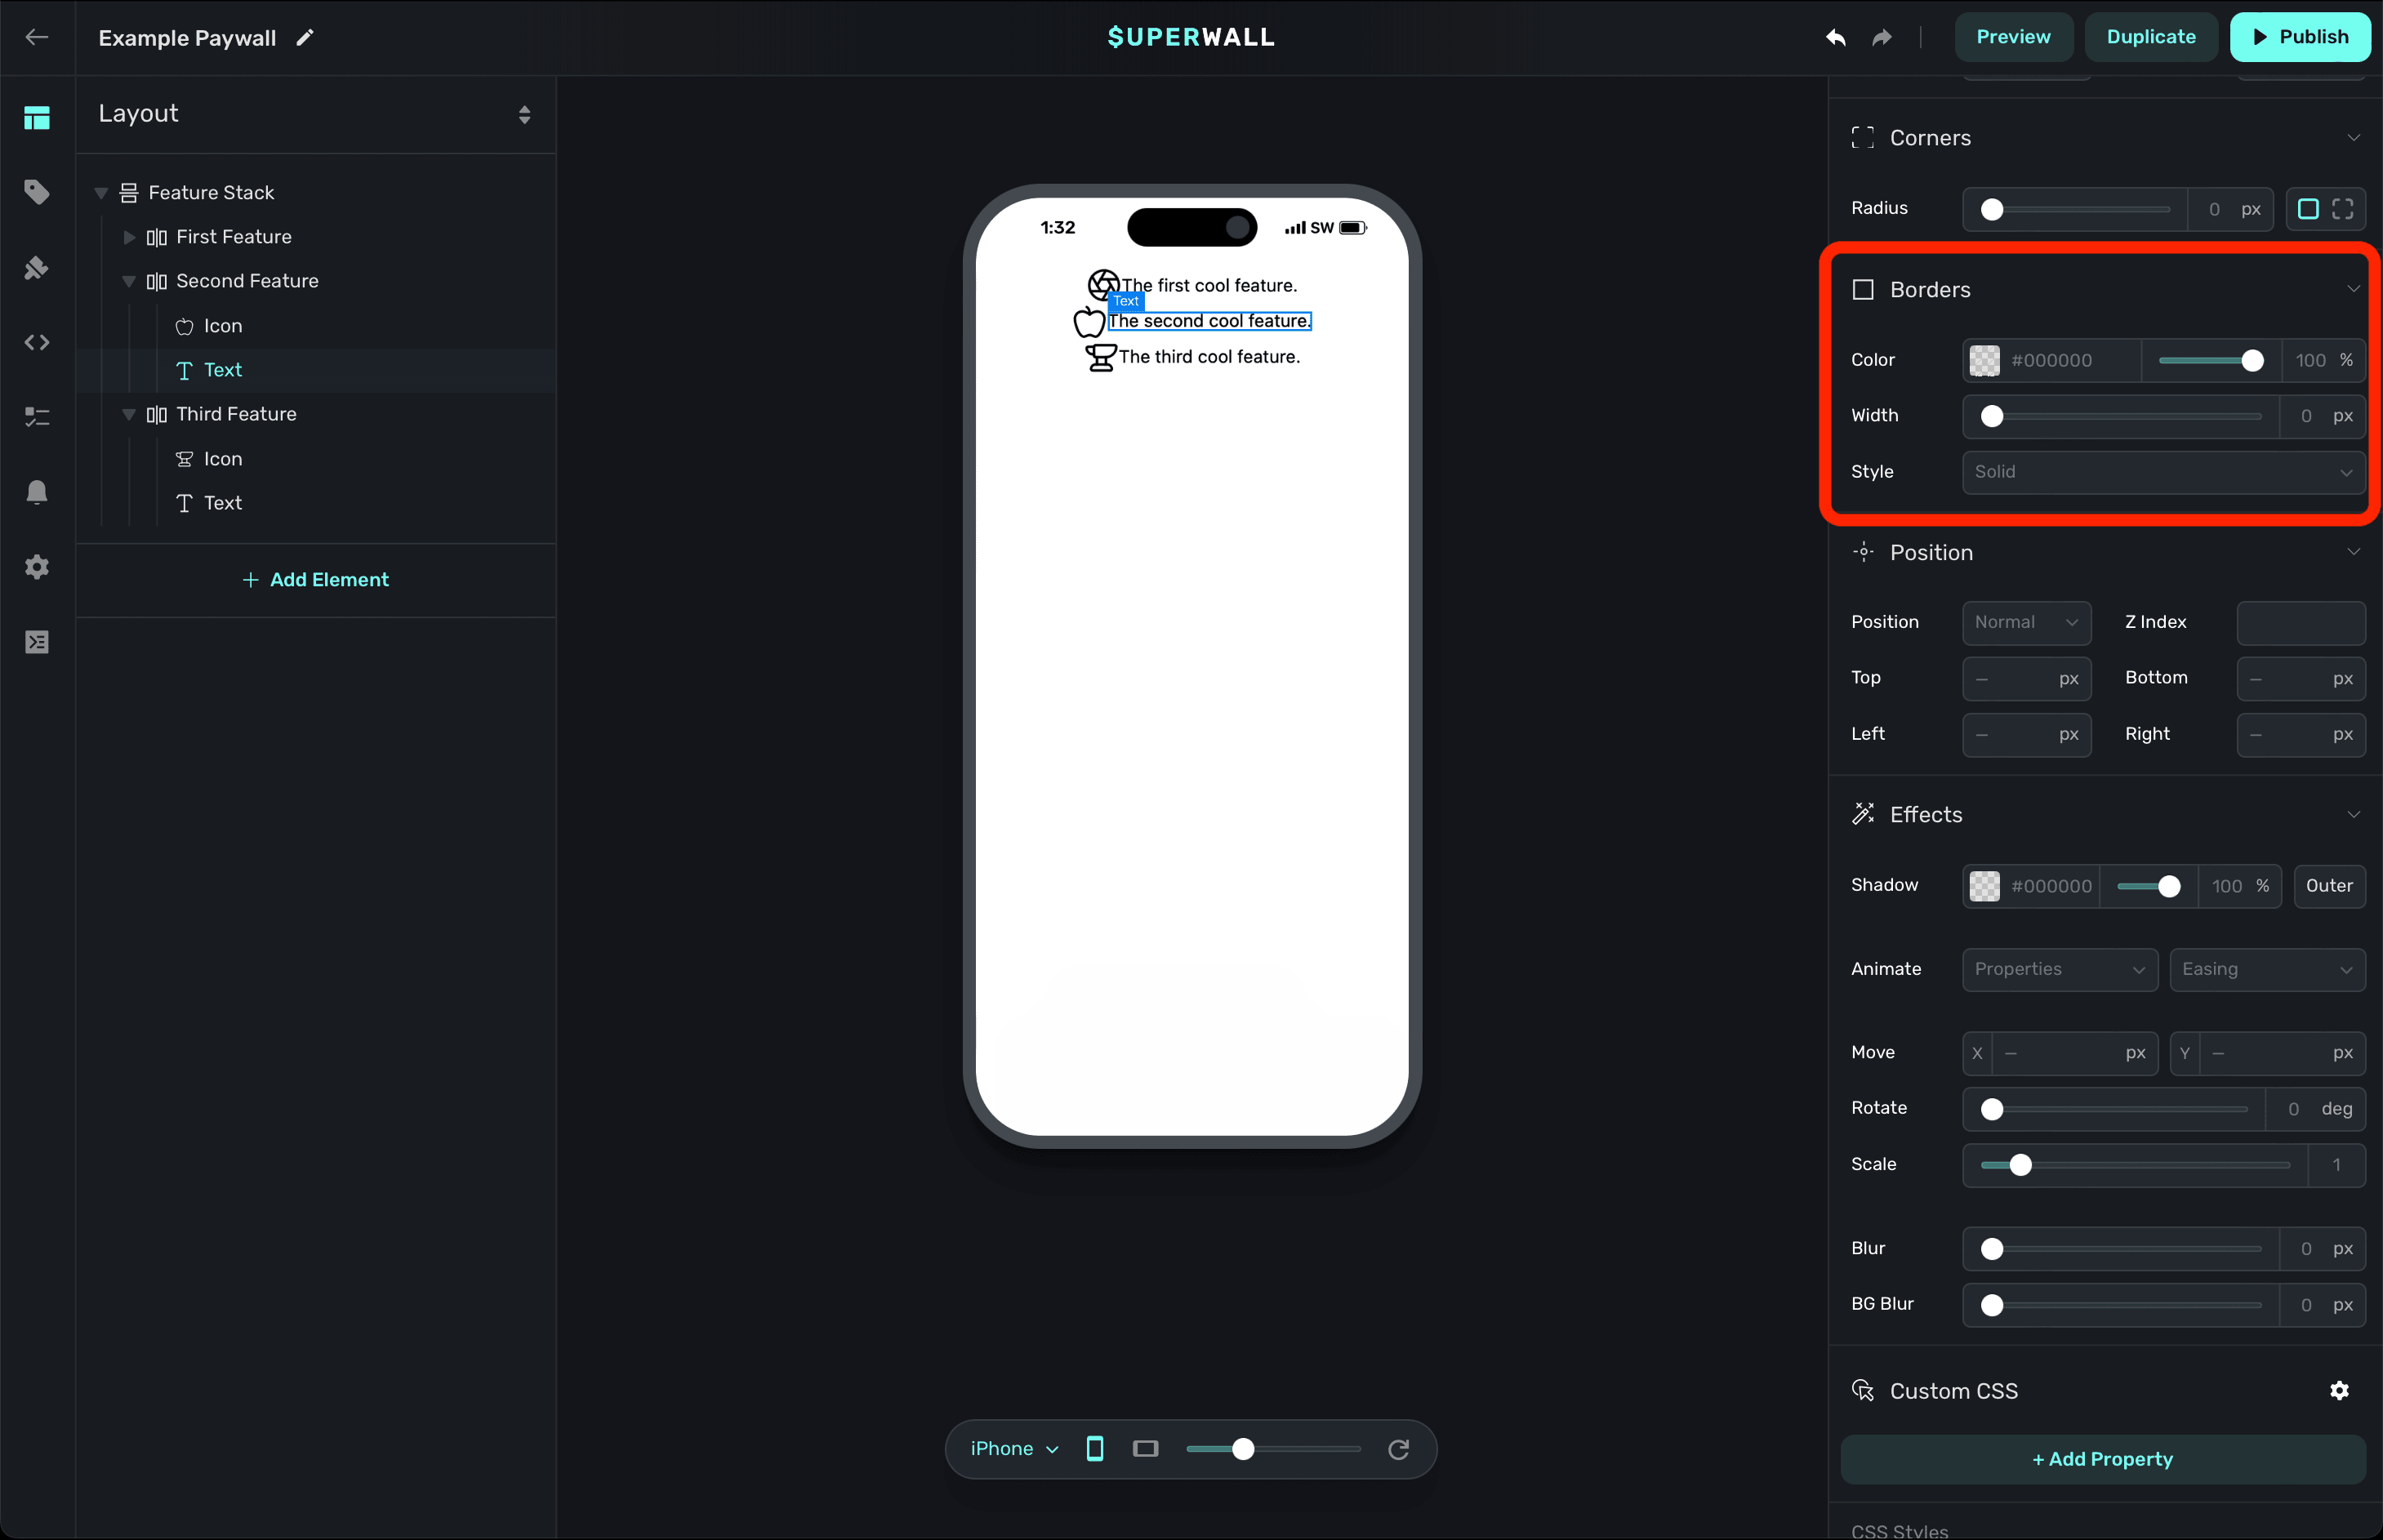Image resolution: width=2383 pixels, height=1540 pixels.
Task: Select the portrait orientation toggle
Action: pos(1095,1449)
